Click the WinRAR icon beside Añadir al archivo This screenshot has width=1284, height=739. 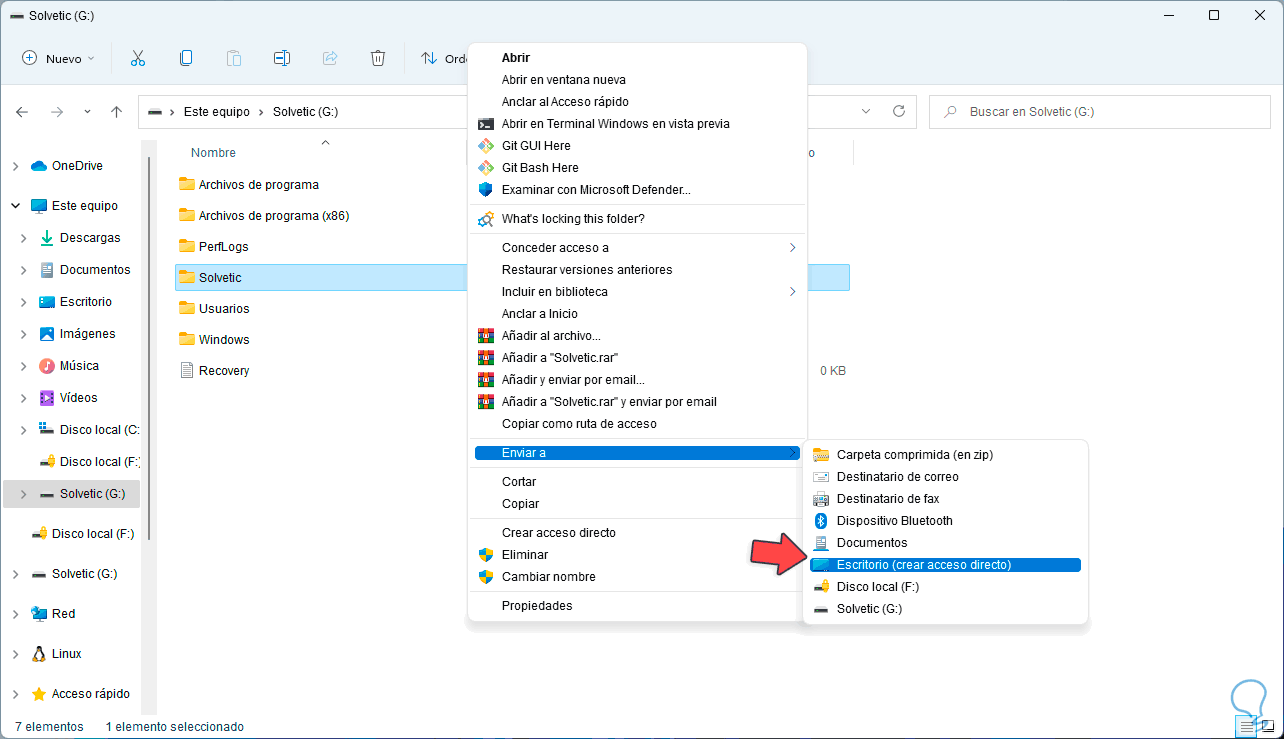(x=486, y=336)
